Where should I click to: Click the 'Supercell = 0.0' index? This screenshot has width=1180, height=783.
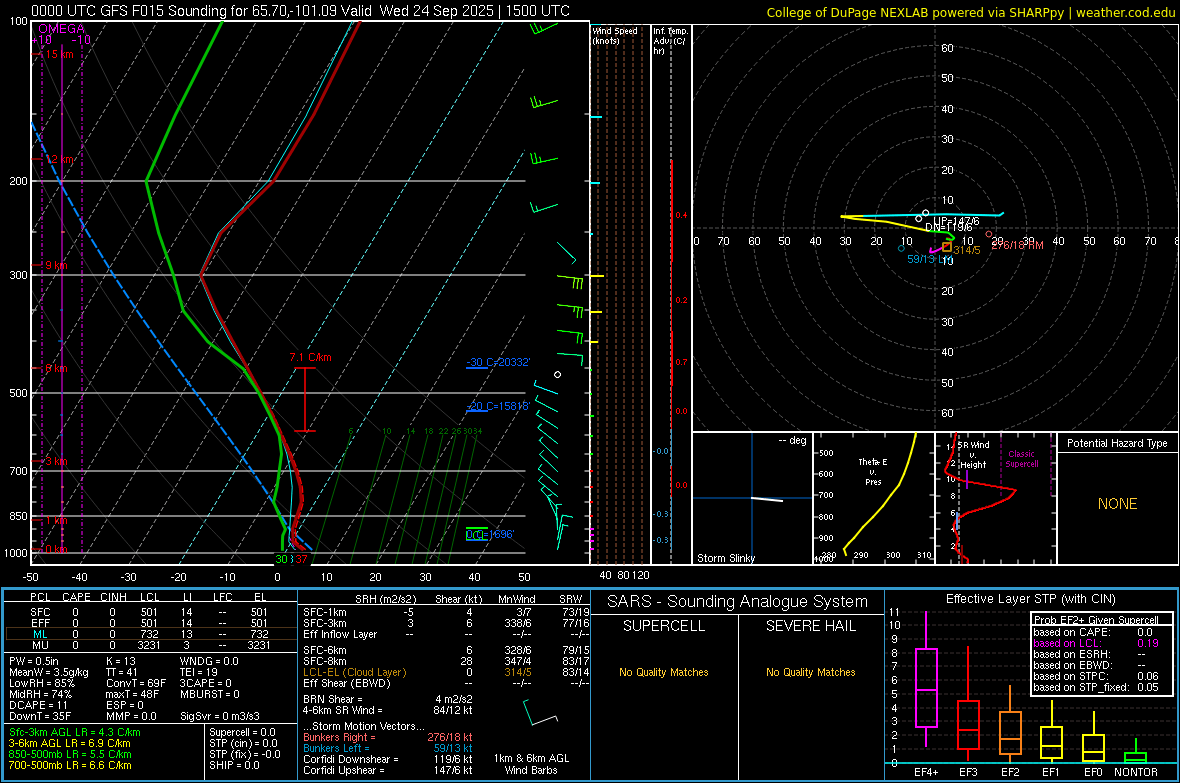point(242,732)
